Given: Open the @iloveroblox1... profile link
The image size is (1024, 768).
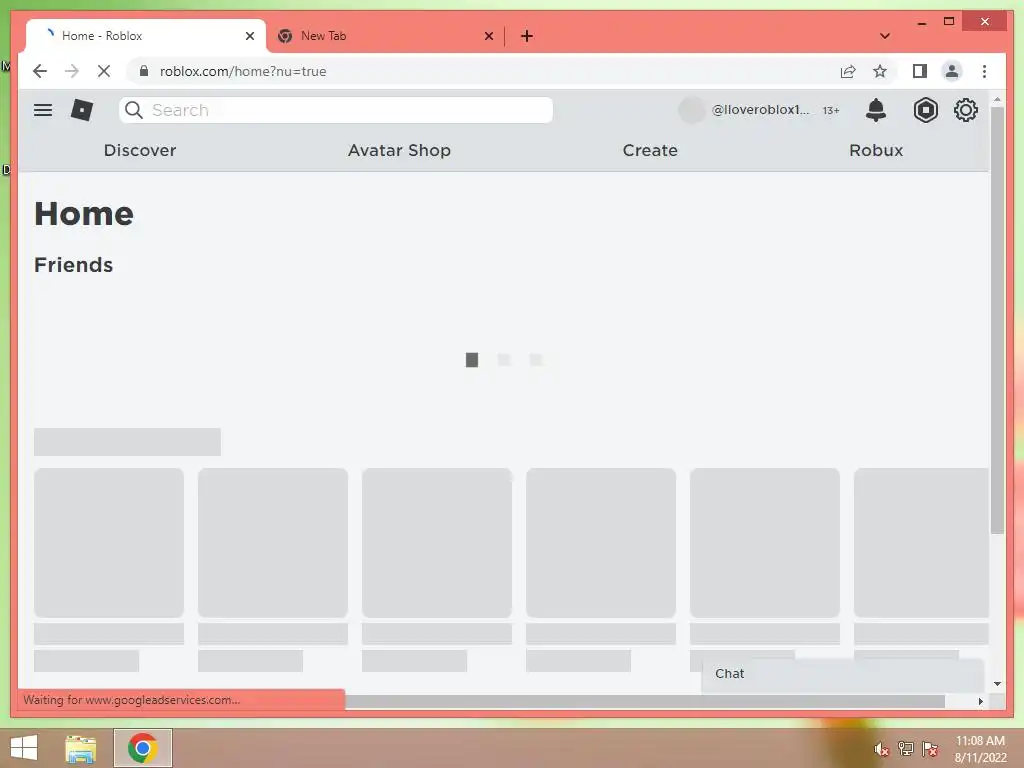Looking at the screenshot, I should (760, 110).
